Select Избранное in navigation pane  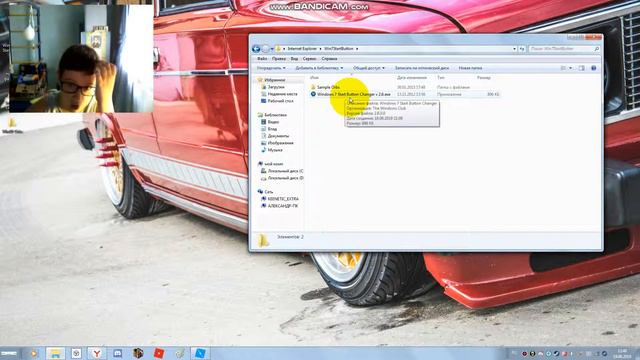point(271,80)
